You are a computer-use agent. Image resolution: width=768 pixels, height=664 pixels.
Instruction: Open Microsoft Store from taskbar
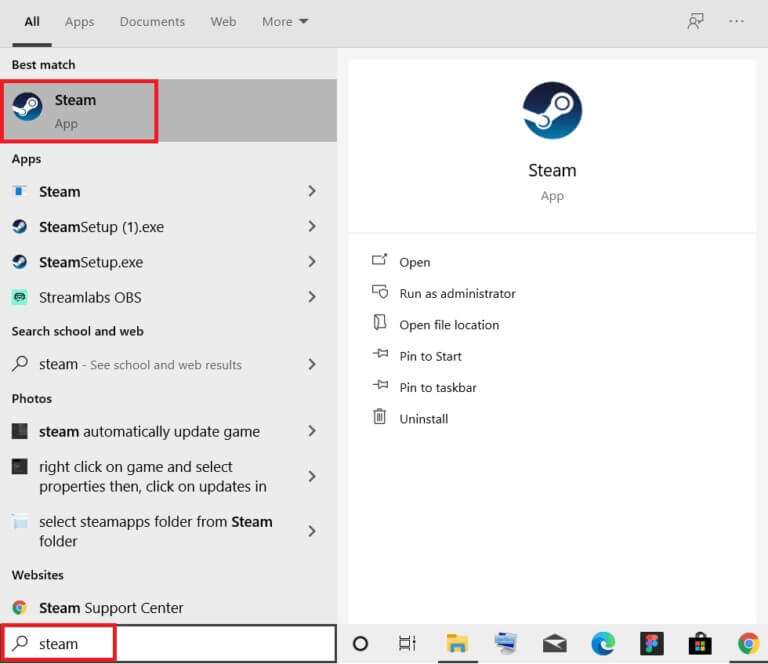pyautogui.click(x=700, y=643)
